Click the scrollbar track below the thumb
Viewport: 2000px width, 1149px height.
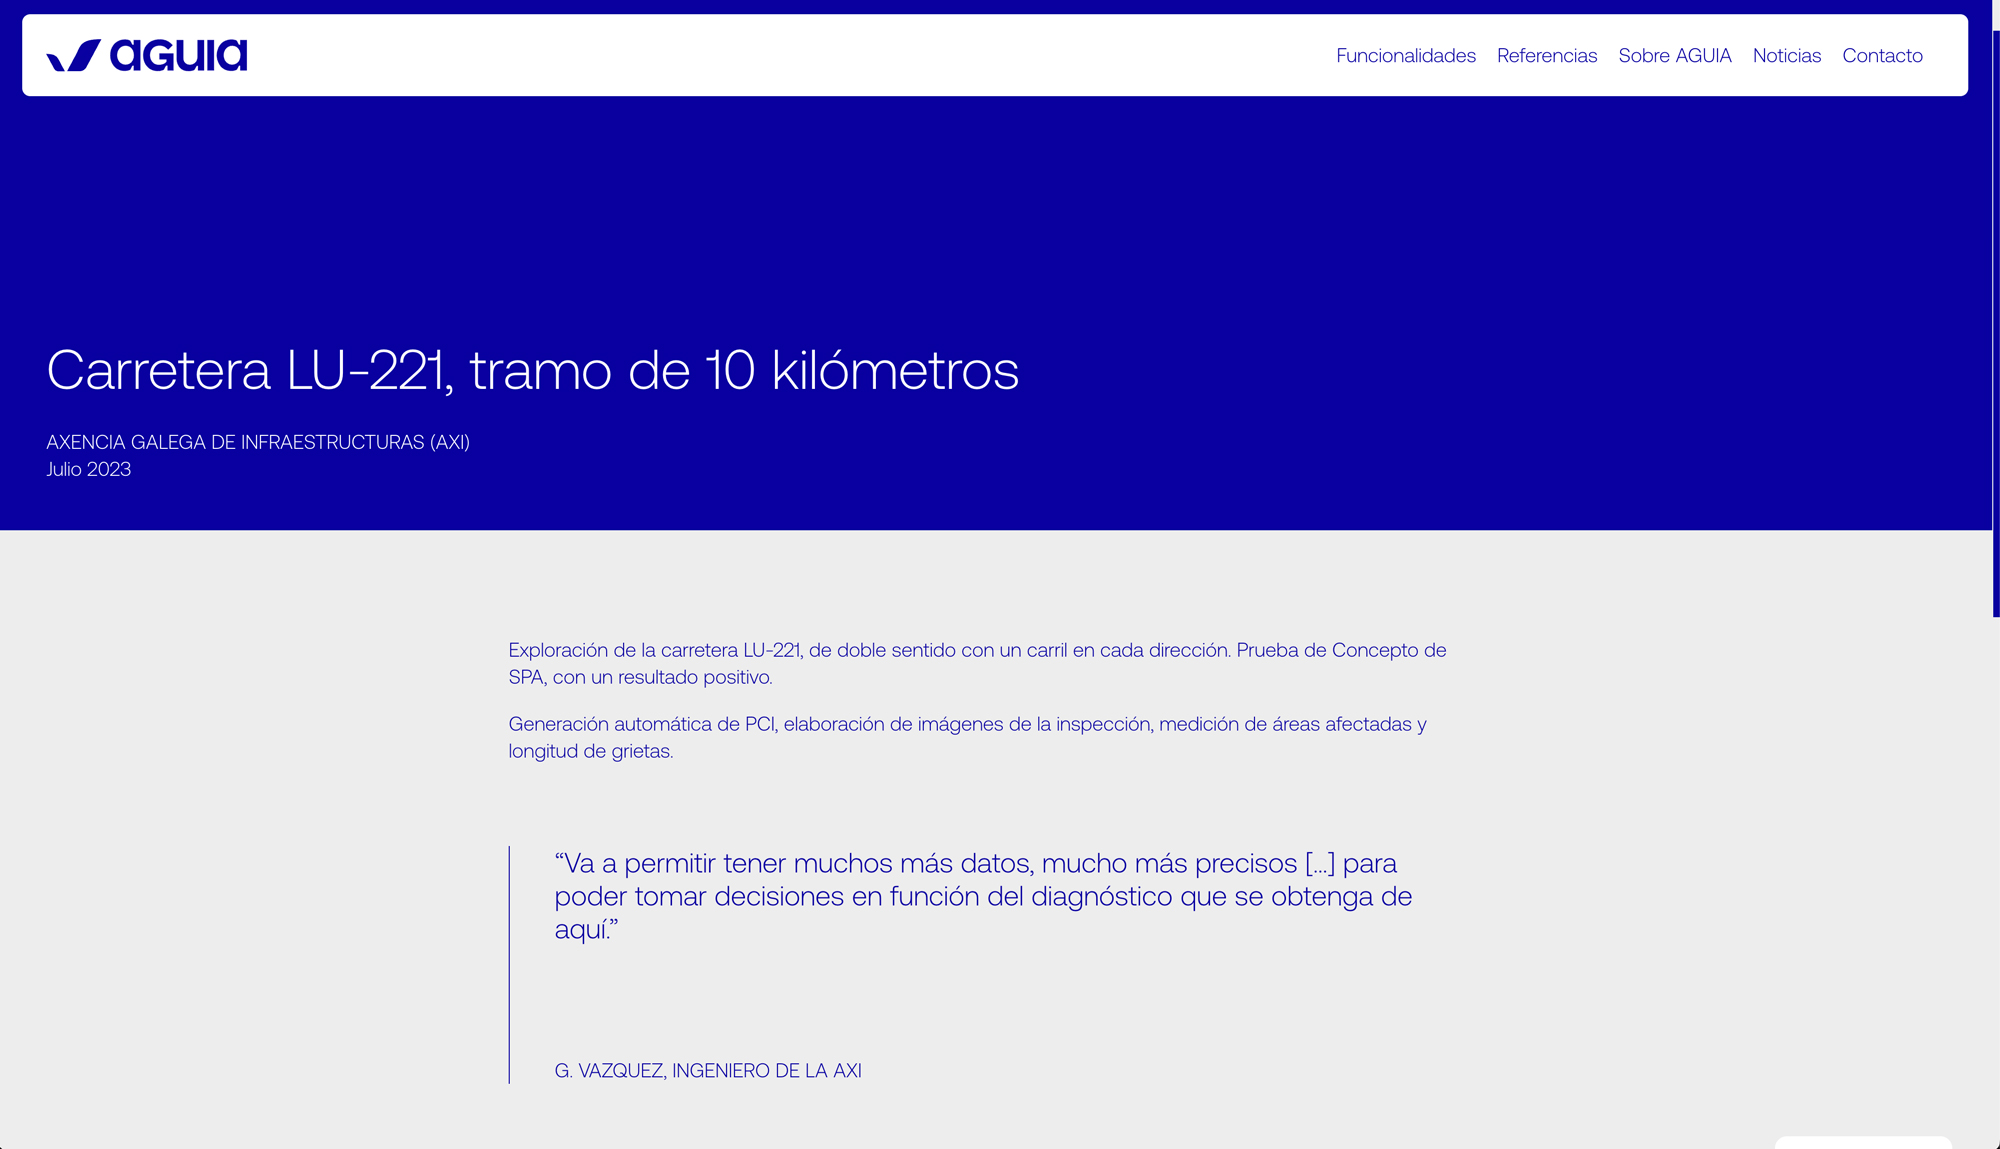pos(1996,880)
